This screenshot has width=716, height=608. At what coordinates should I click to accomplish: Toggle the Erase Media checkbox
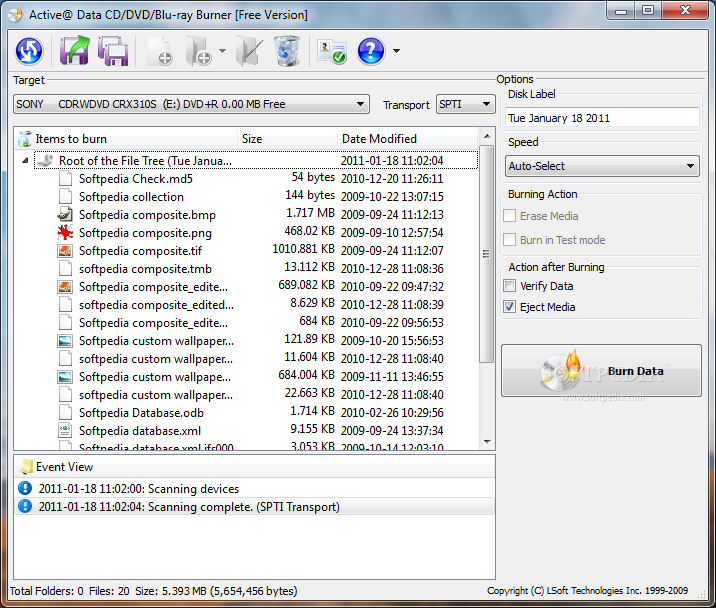[x=510, y=216]
